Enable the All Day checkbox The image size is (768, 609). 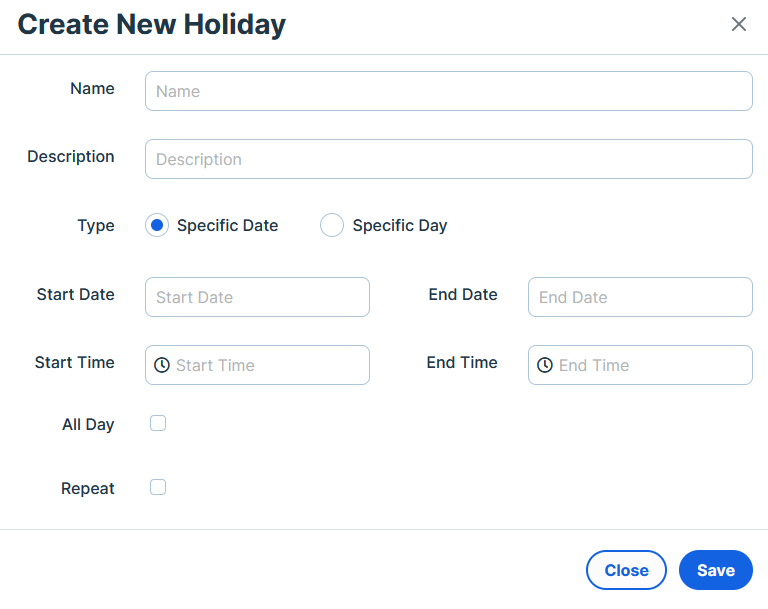point(158,423)
